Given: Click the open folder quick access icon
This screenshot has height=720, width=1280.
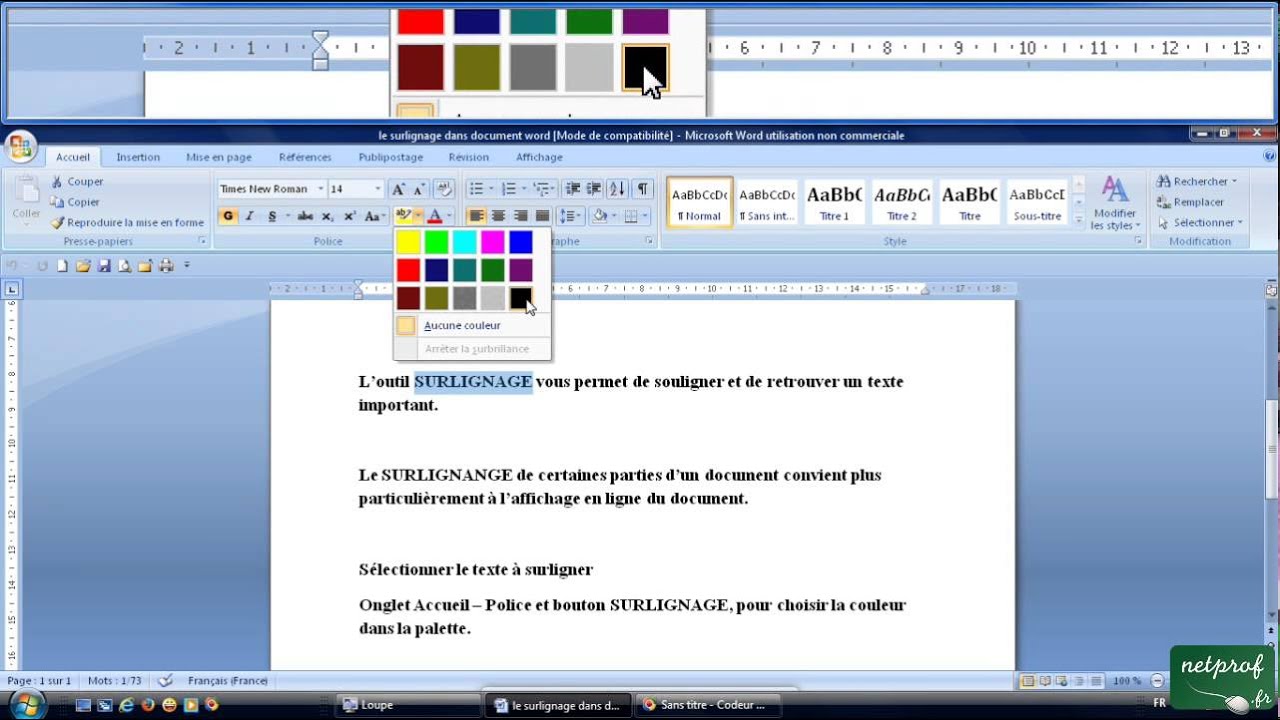Looking at the screenshot, I should point(83,266).
